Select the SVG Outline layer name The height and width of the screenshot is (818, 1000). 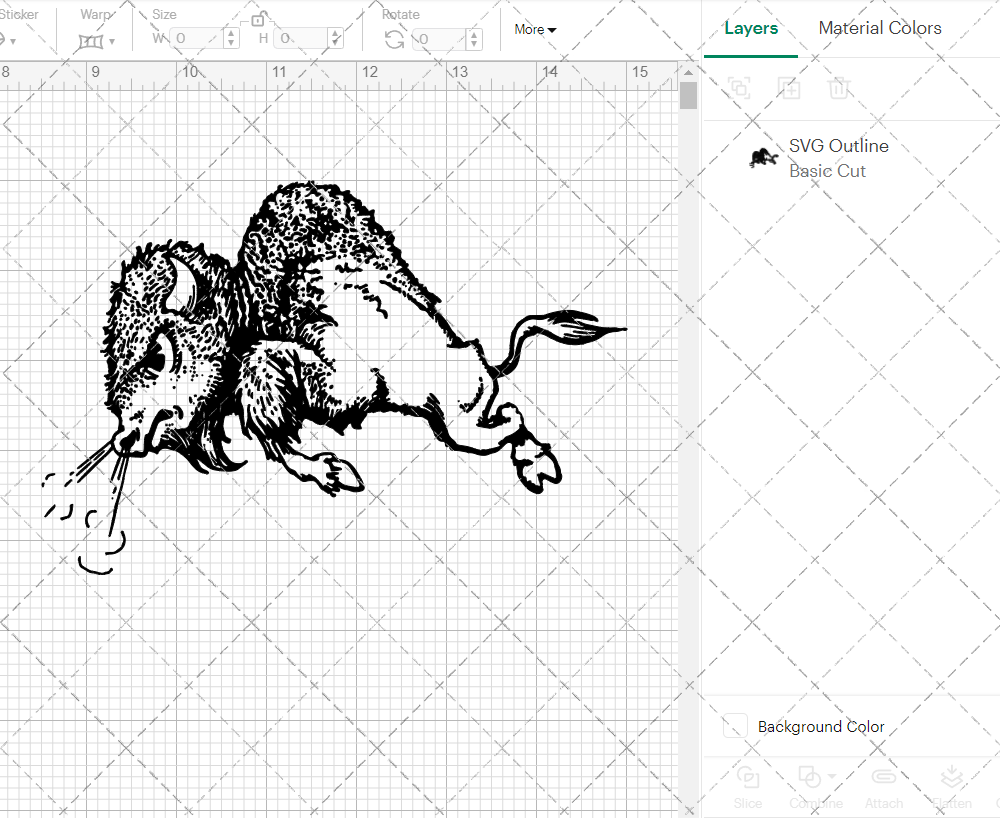click(839, 146)
